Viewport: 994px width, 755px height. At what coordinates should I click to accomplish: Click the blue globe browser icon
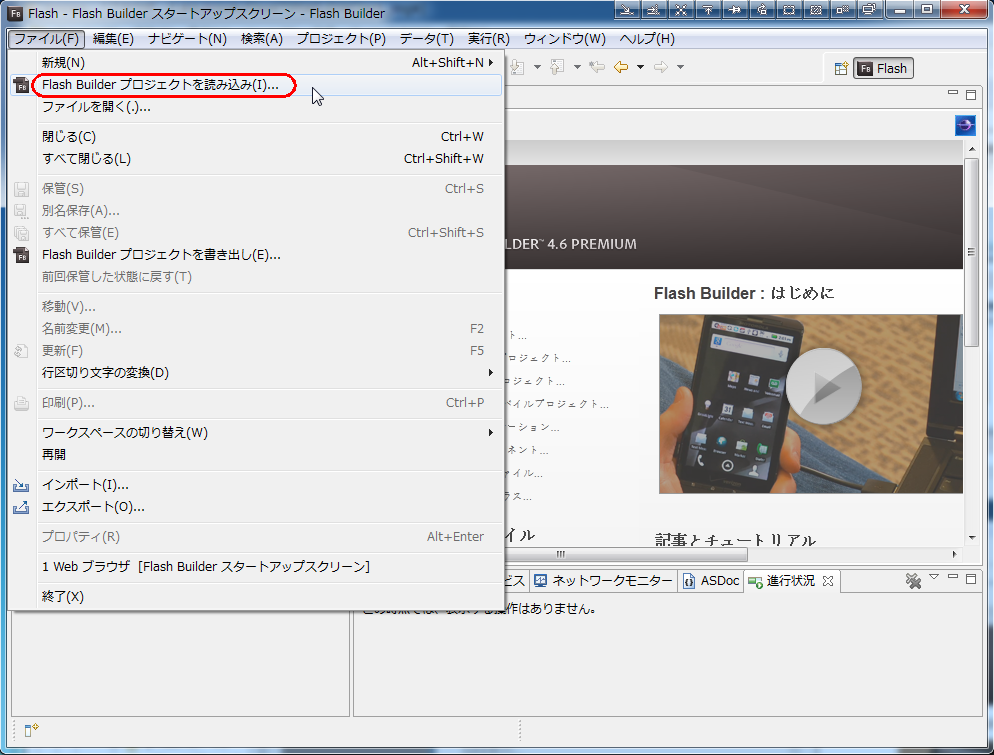pos(965,126)
